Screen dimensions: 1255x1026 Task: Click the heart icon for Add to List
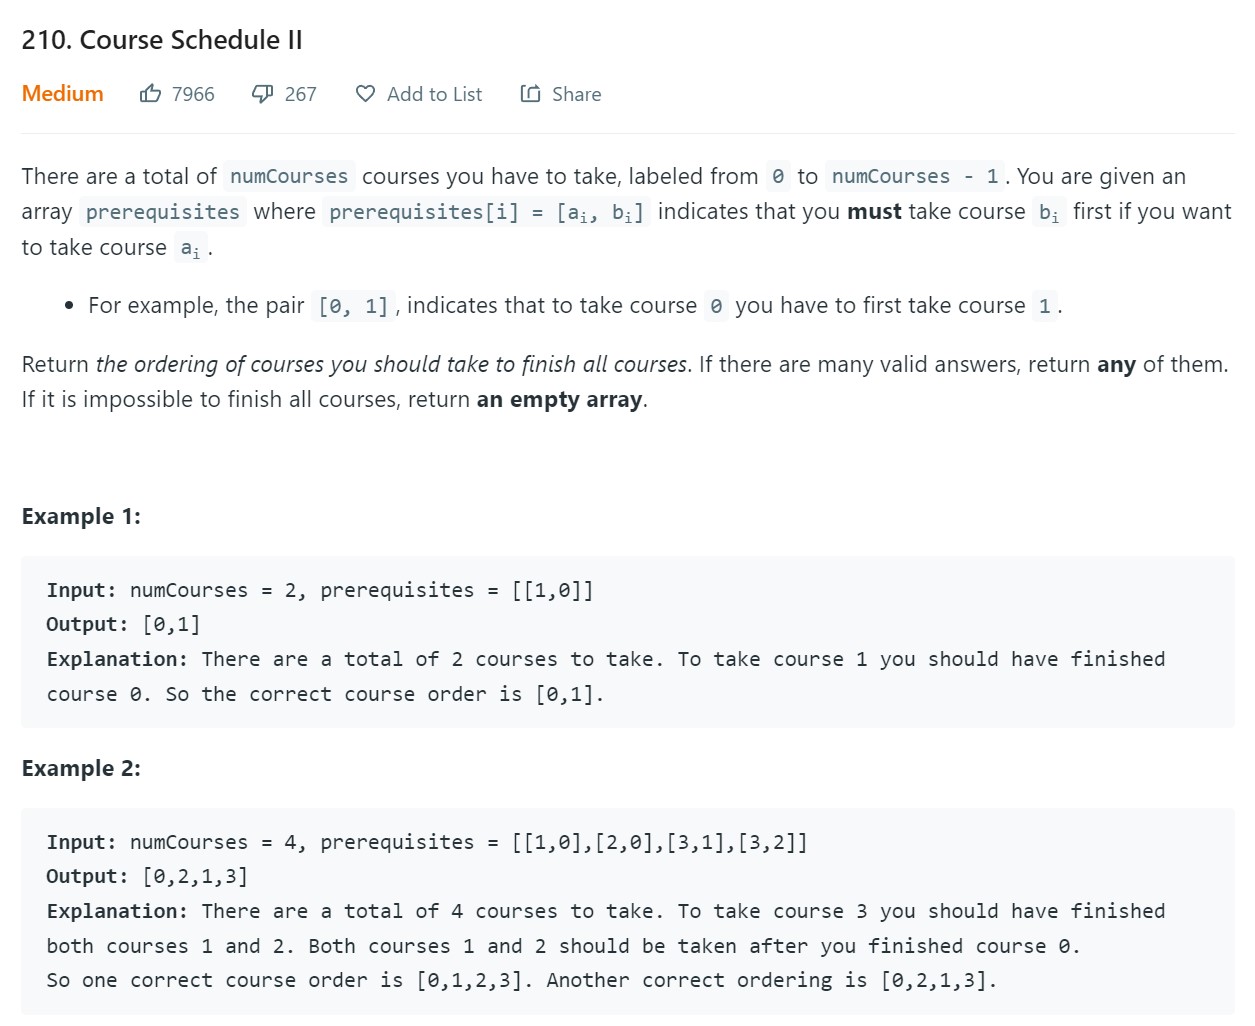(x=366, y=94)
